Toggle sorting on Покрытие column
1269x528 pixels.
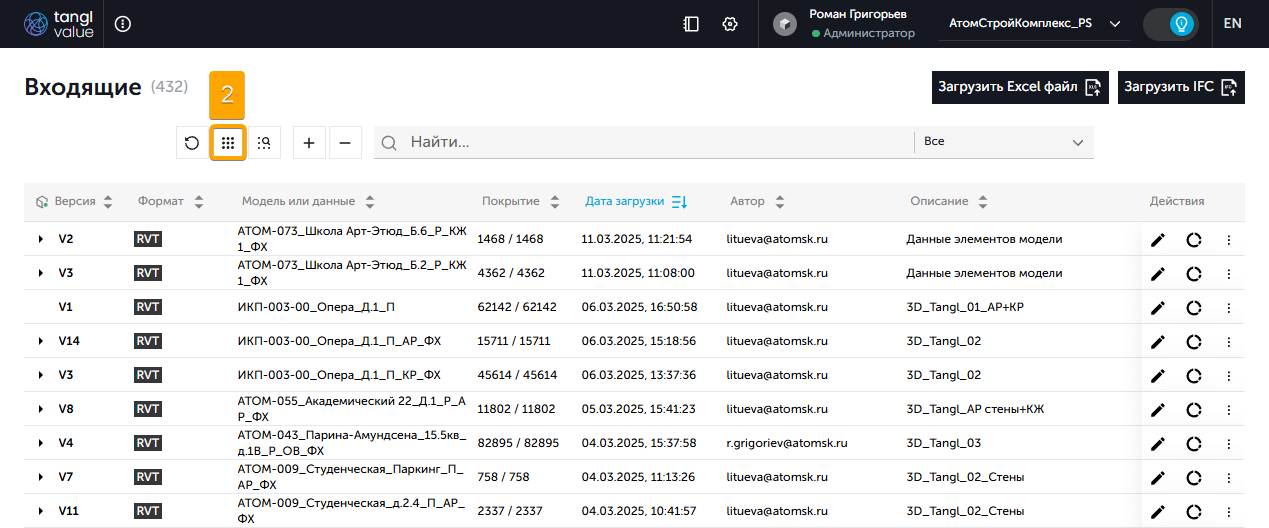(520, 201)
